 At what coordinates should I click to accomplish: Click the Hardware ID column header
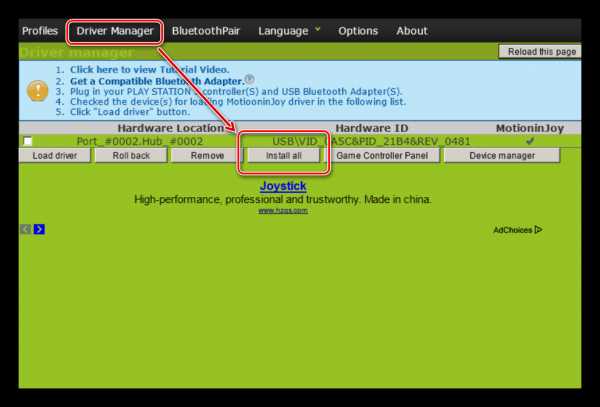(x=372, y=128)
